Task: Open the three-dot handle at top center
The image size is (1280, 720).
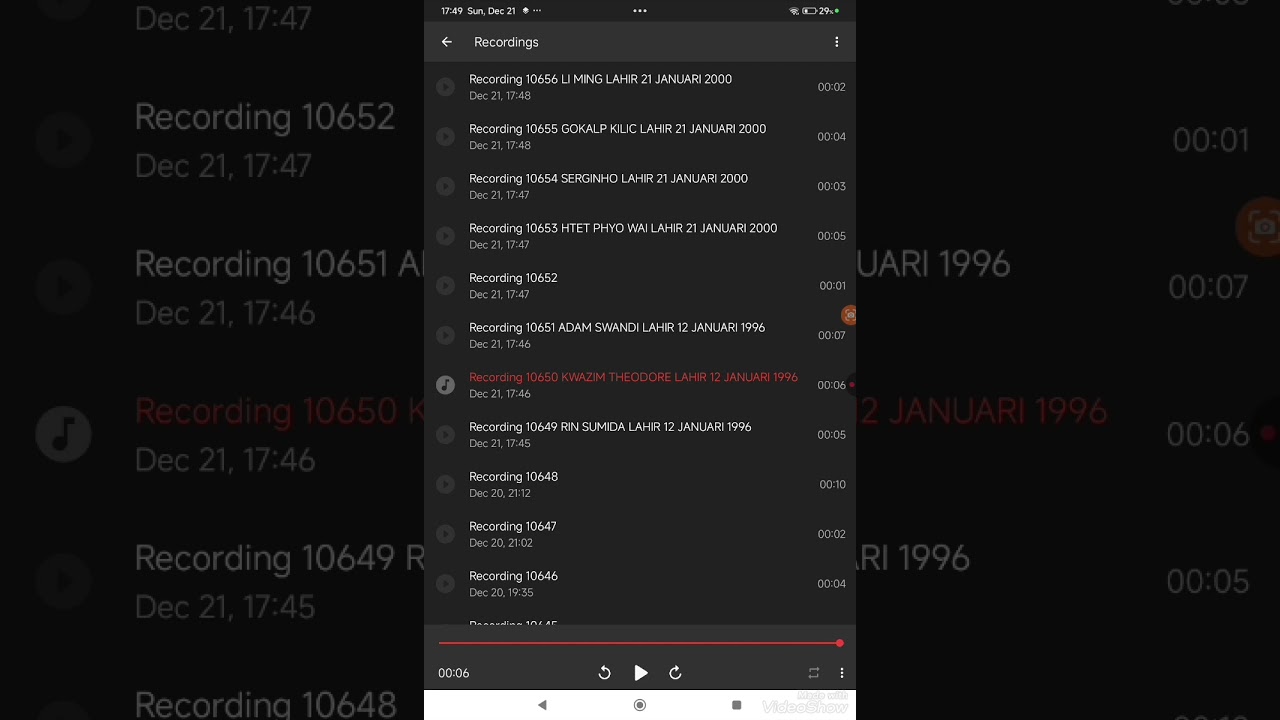Action: coord(640,11)
